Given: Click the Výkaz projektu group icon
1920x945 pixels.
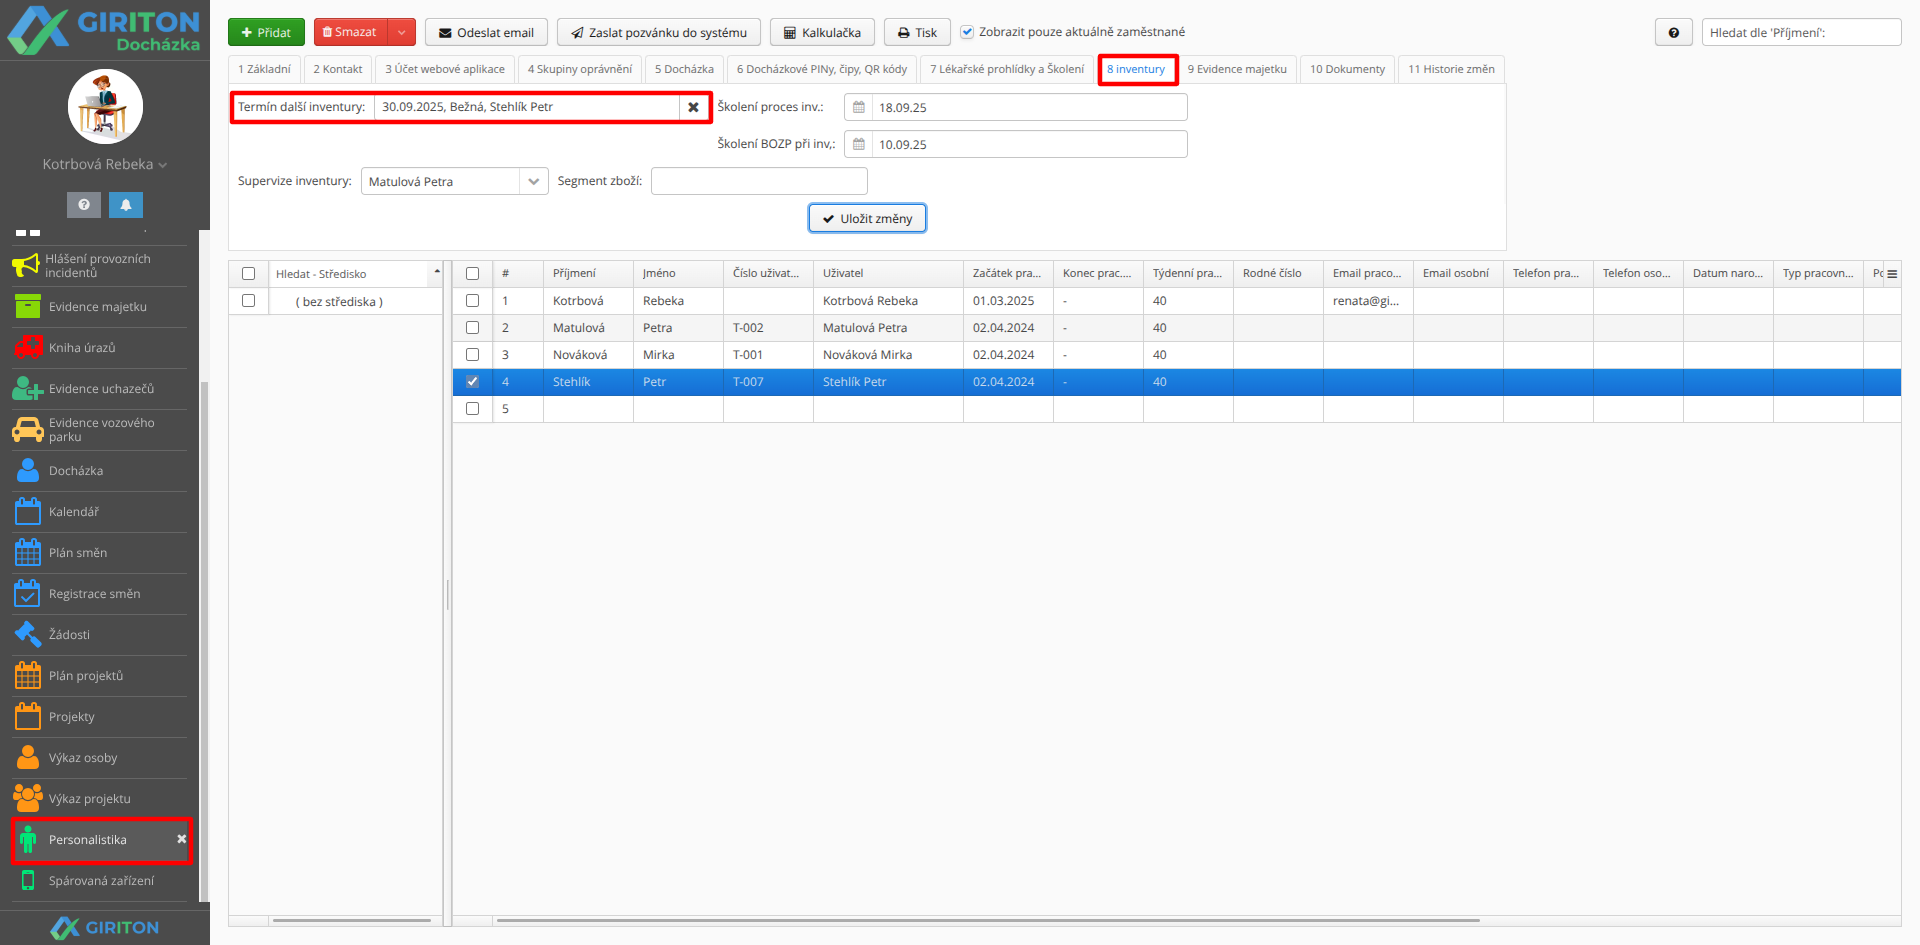Looking at the screenshot, I should 28,799.
